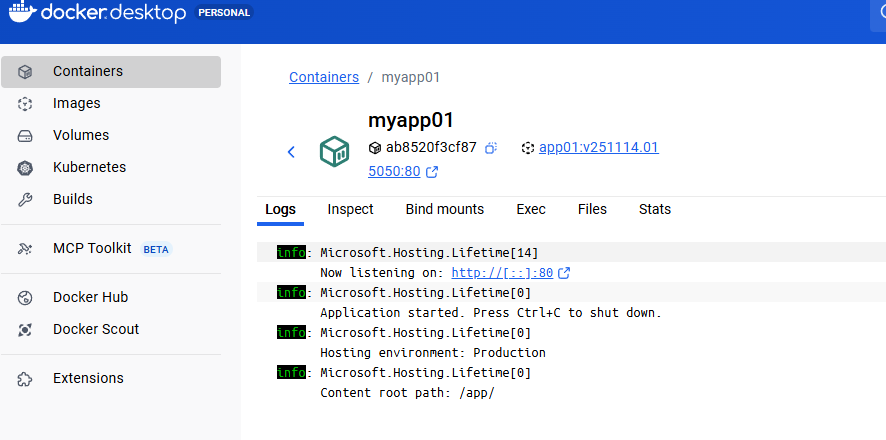Screen dimensions: 886x440
Task: Click the MCP Toolkit icon
Action: pyautogui.click(x=26, y=249)
